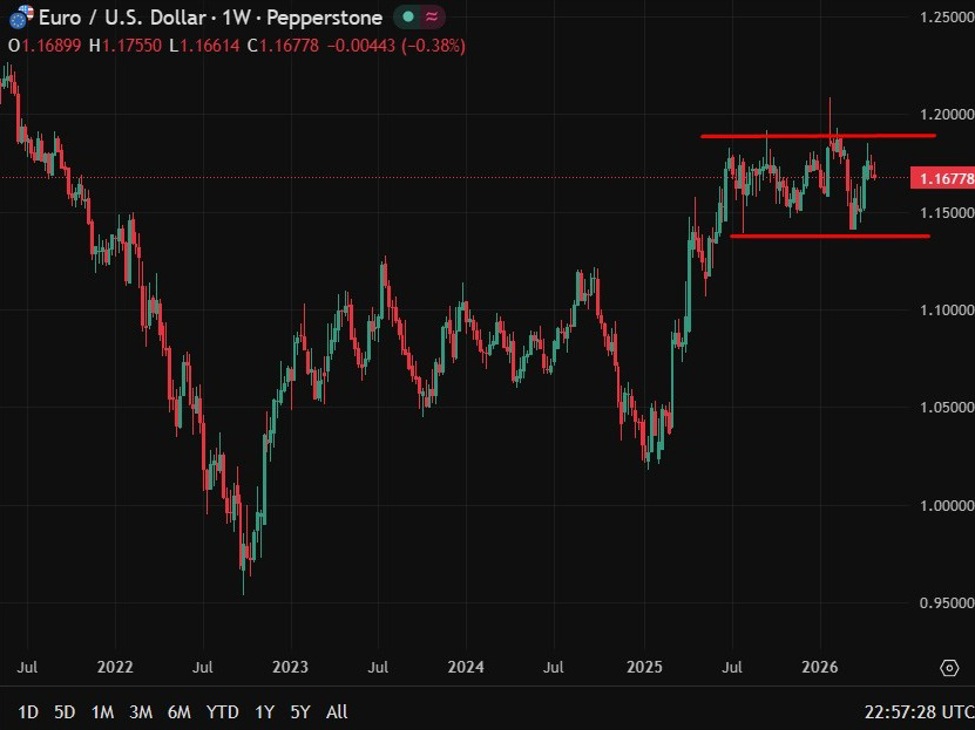Click the 1.16778 current price label

click(941, 179)
